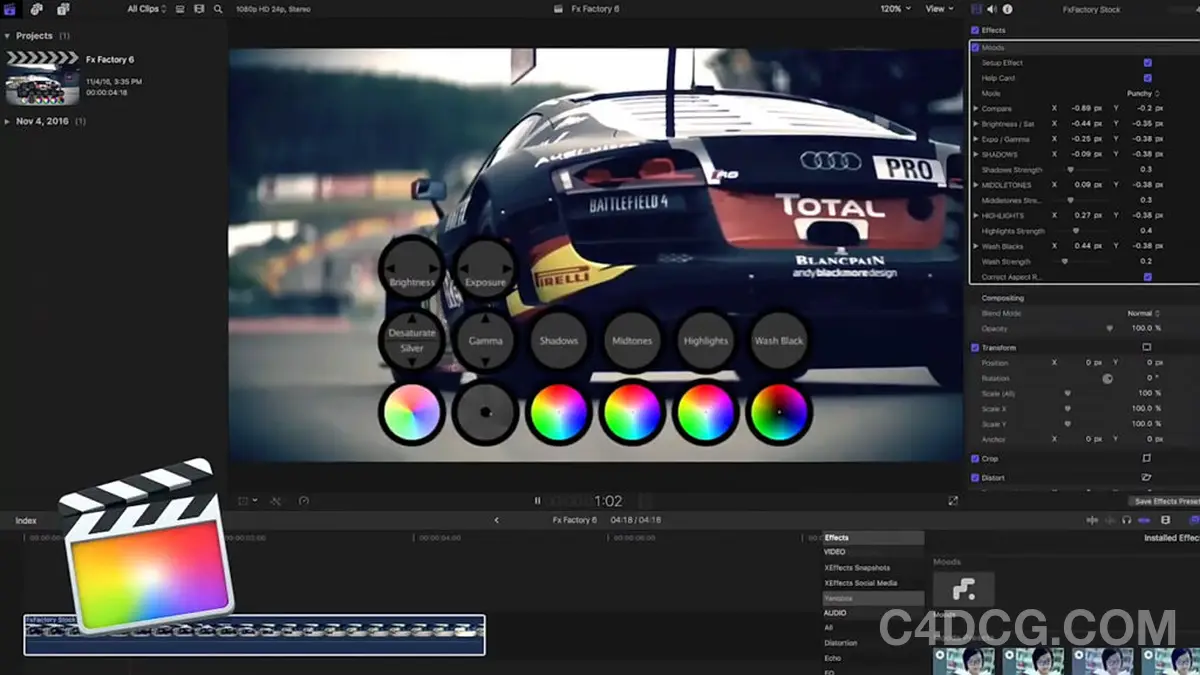Click the Save Effects Preset button

[x=1165, y=501]
